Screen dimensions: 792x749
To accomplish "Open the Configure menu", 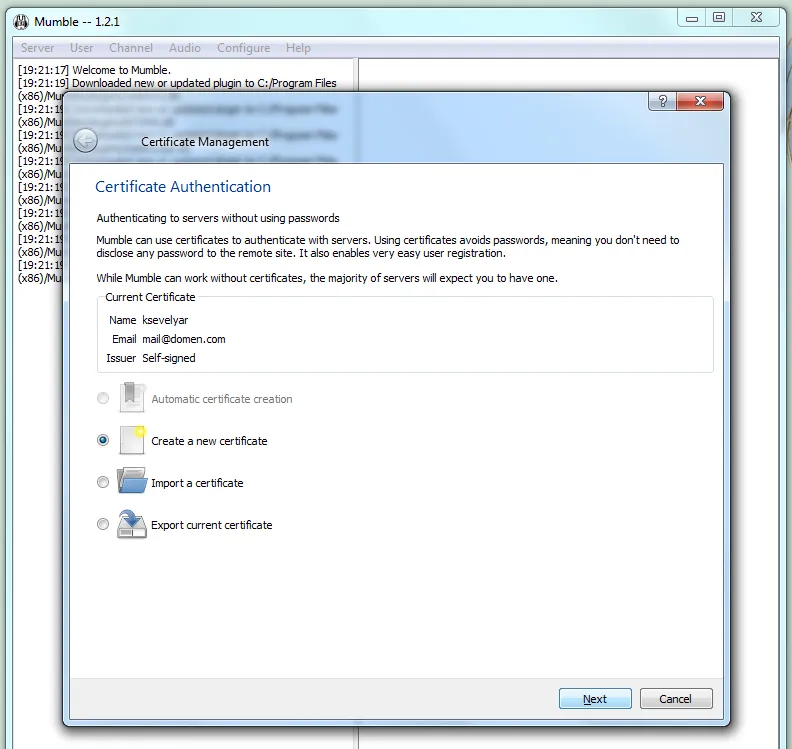I will (x=243, y=48).
